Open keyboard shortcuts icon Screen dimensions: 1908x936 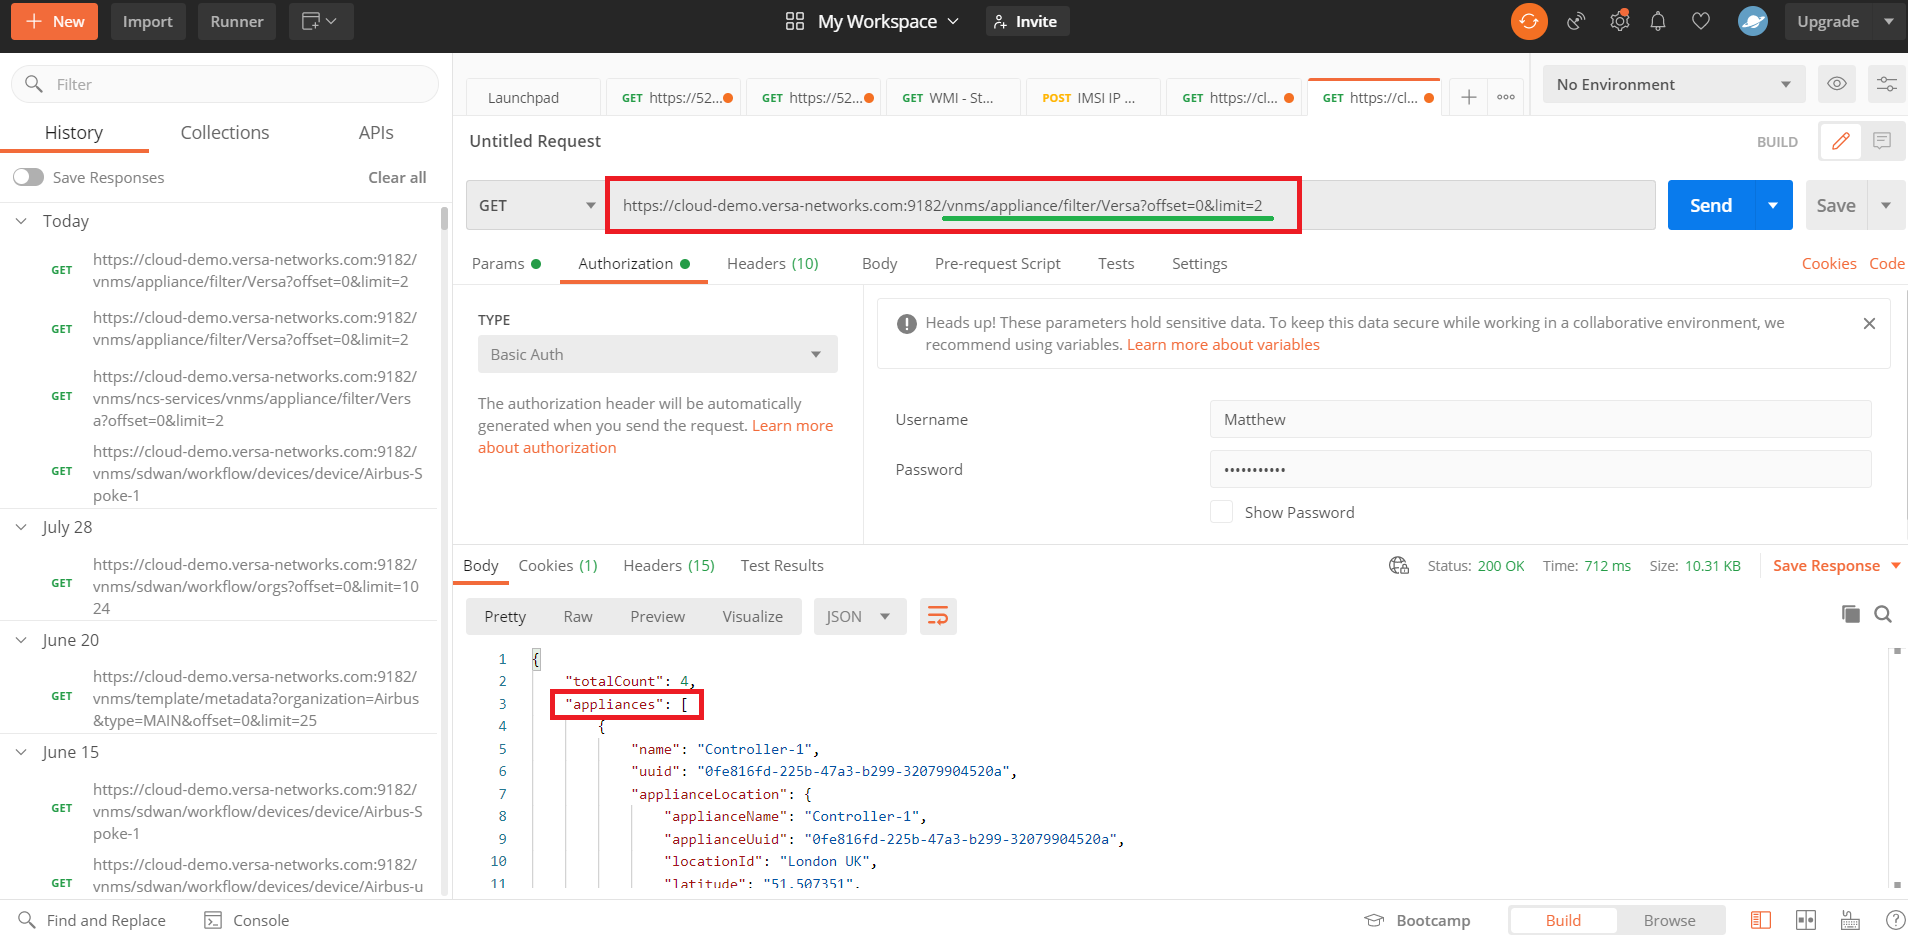[1851, 920]
